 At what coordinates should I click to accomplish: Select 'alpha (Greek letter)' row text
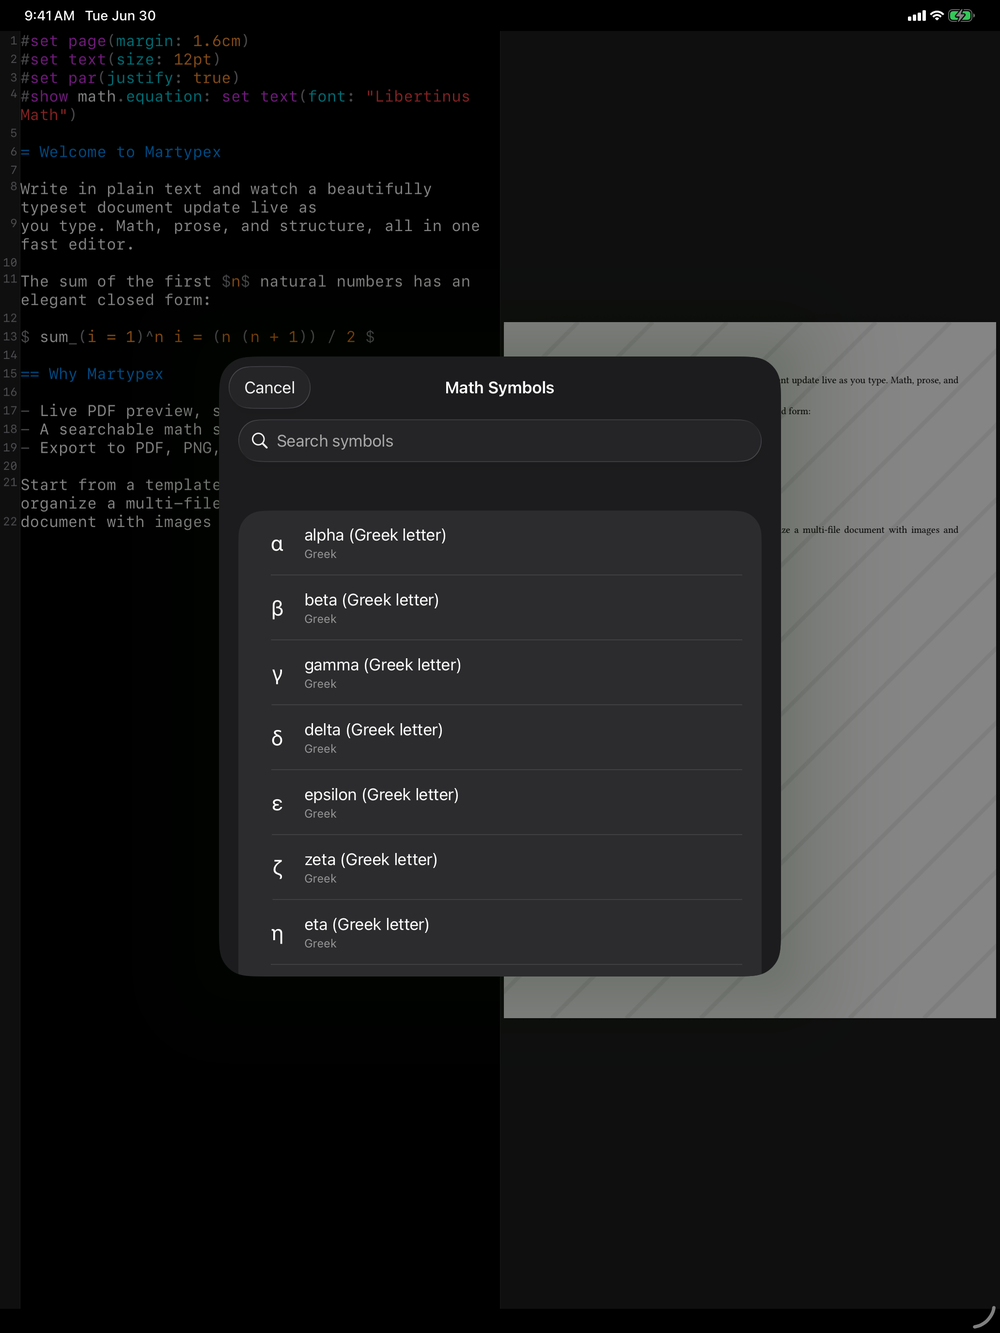tap(375, 535)
